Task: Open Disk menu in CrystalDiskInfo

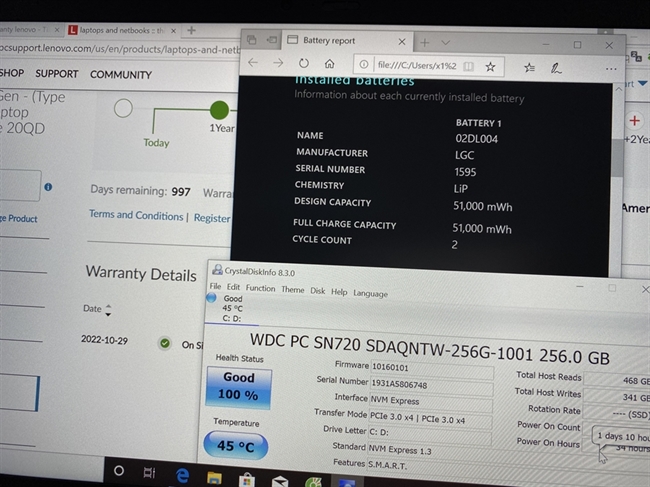Action: [x=318, y=291]
